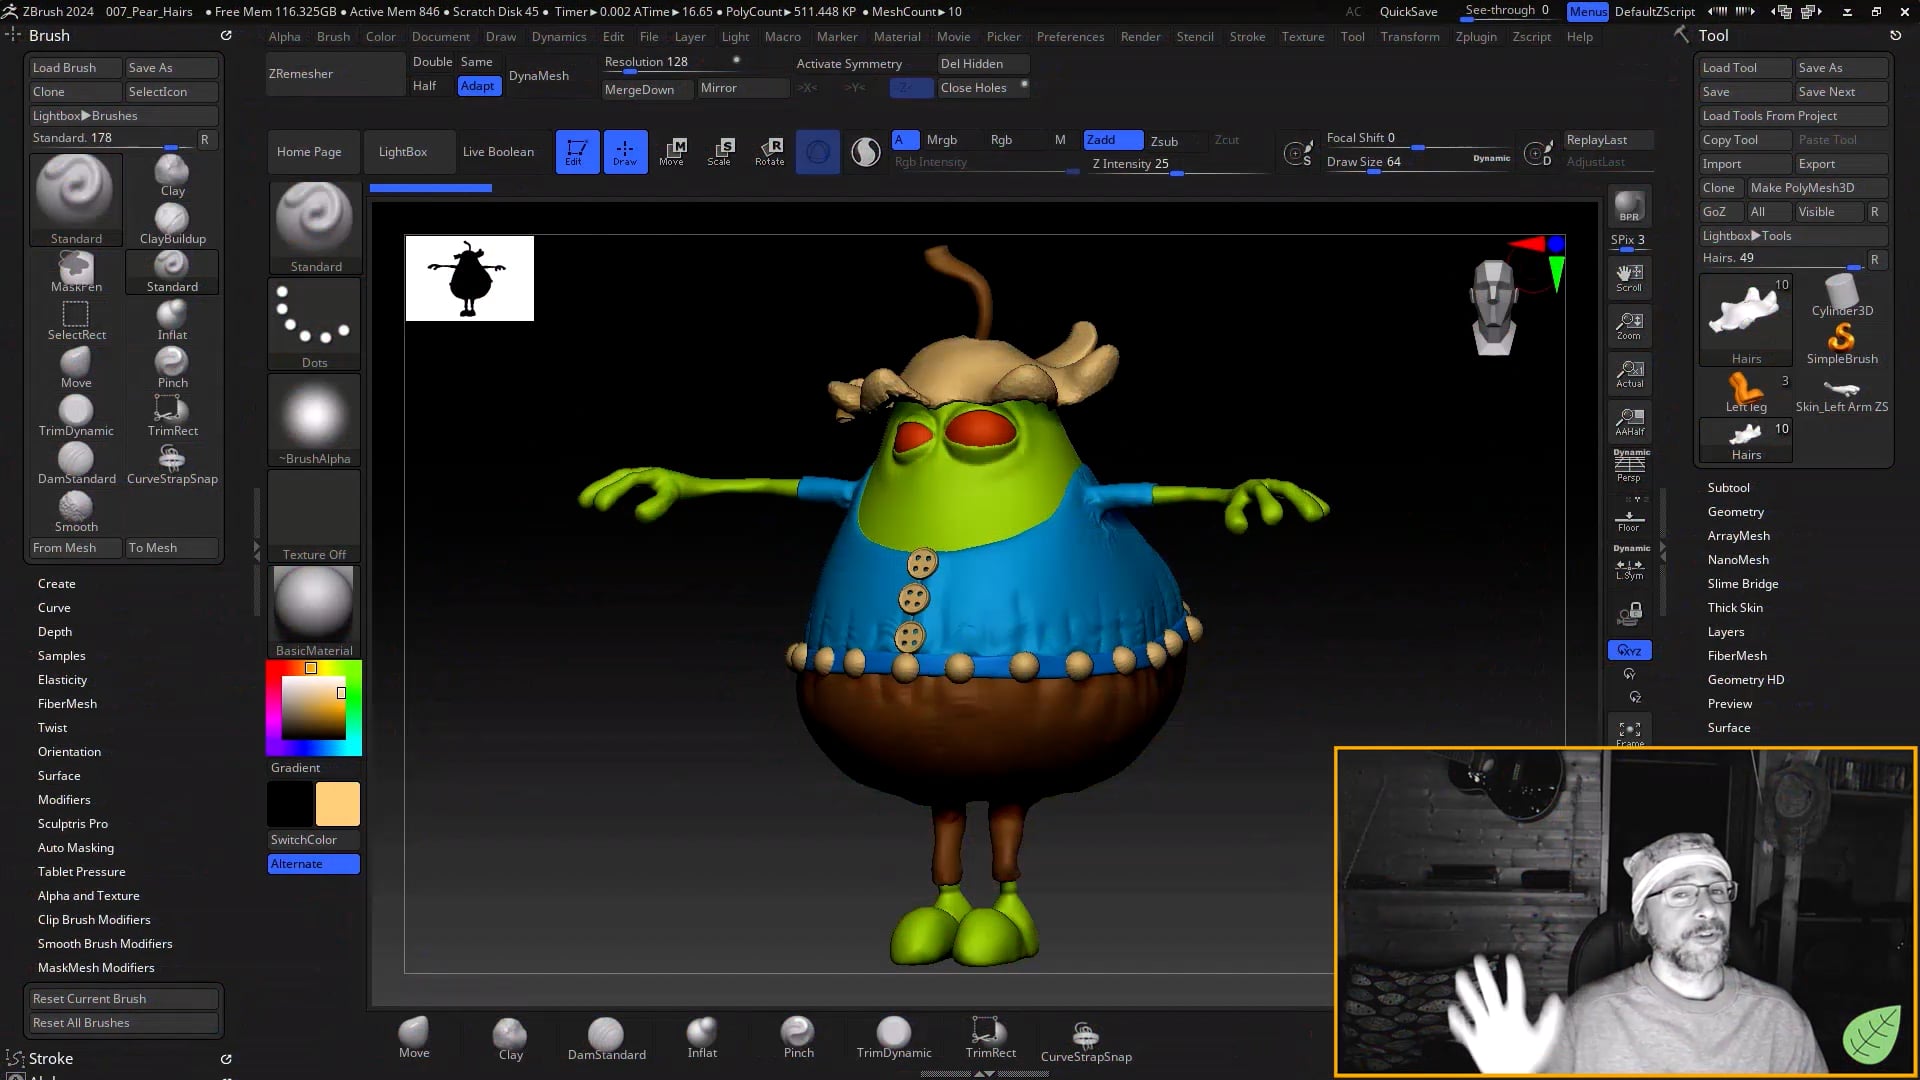Click the silhouette reference thumbnail in viewport
Screen dimensions: 1920x1080
pyautogui.click(x=469, y=278)
